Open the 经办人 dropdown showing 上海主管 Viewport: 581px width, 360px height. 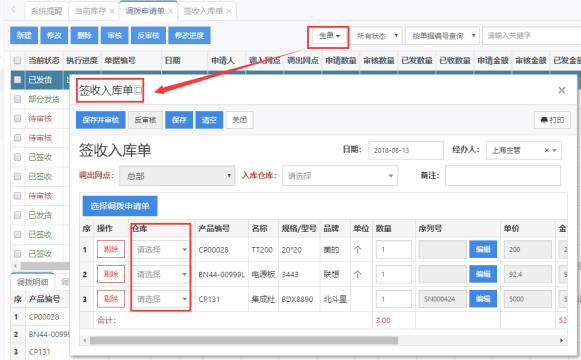point(524,150)
